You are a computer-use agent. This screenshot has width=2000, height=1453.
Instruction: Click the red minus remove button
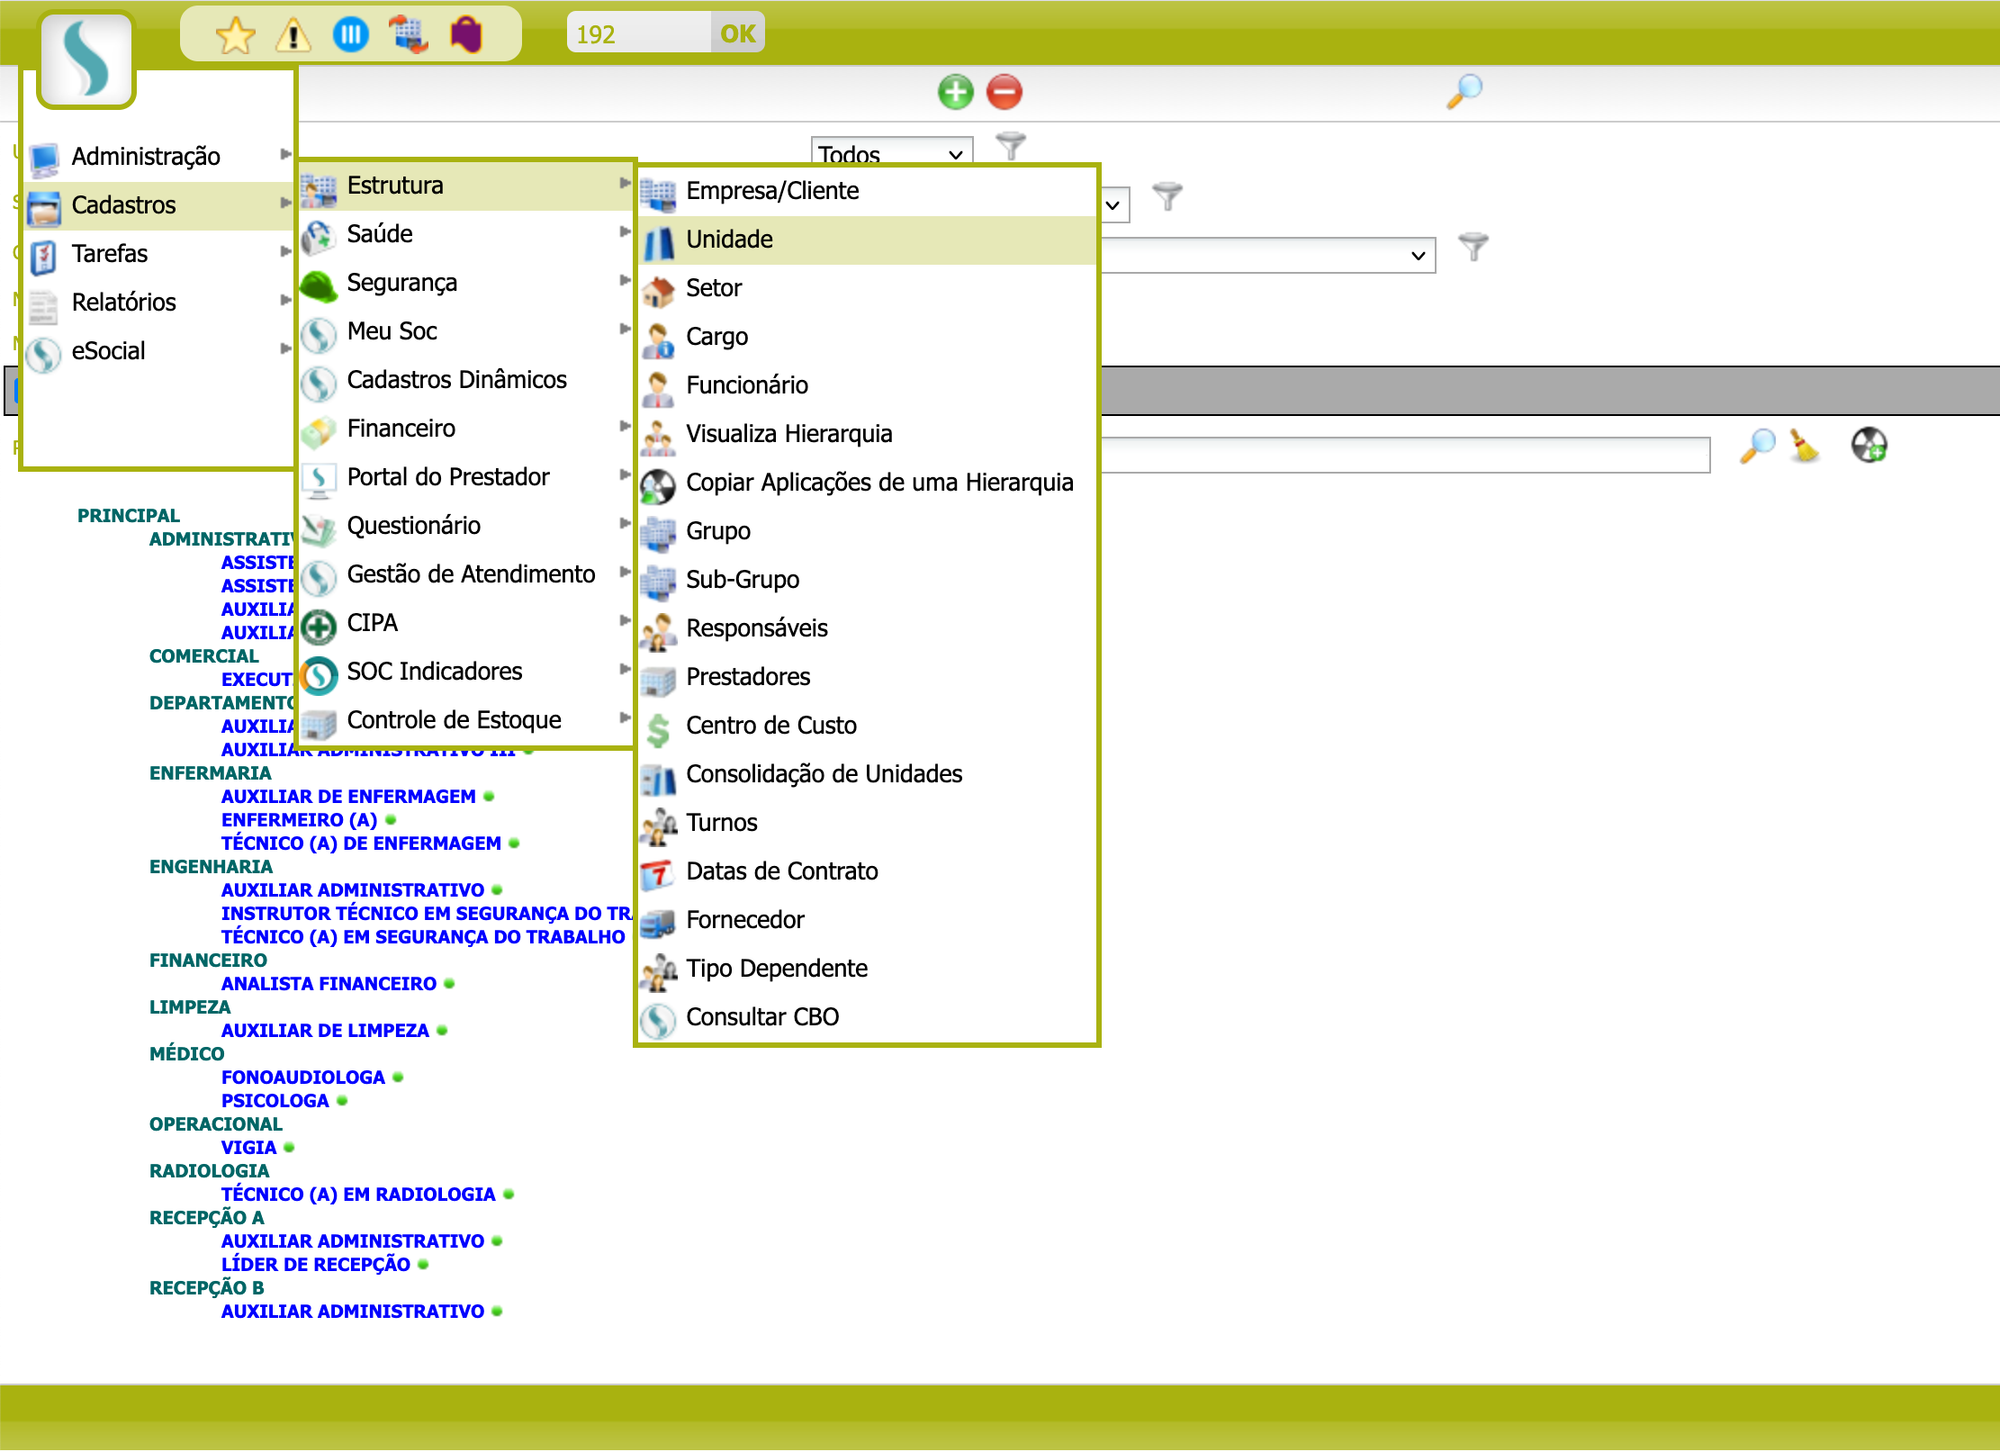(1004, 92)
